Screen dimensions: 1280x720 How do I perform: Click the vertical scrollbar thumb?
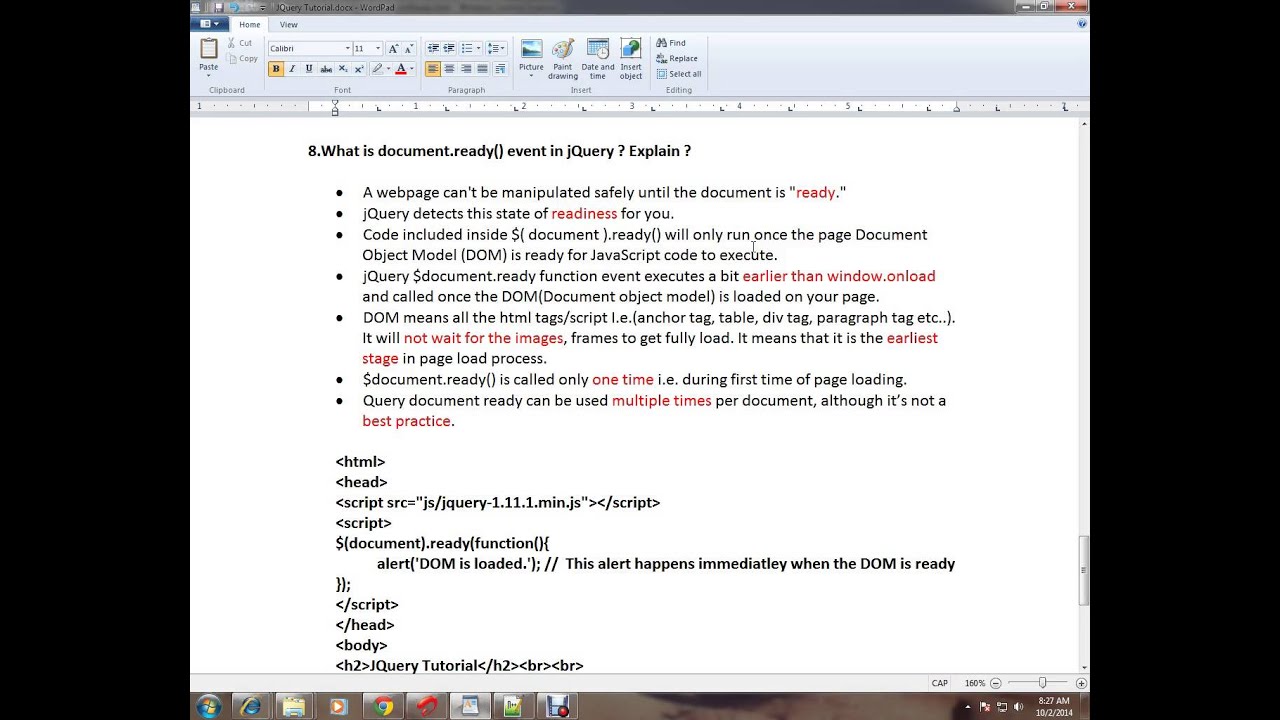tap(1083, 571)
